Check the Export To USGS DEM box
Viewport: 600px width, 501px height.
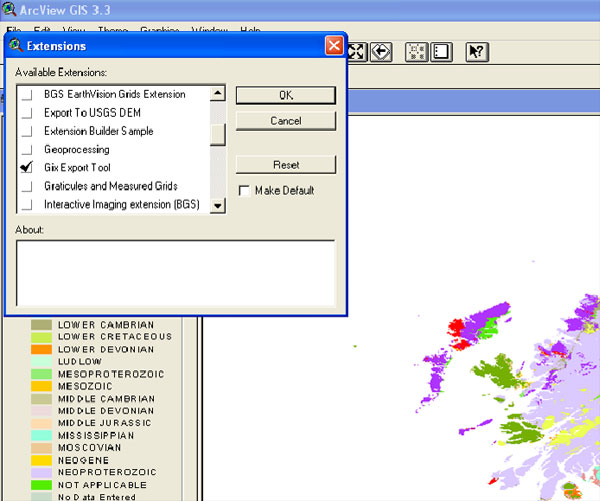27,113
